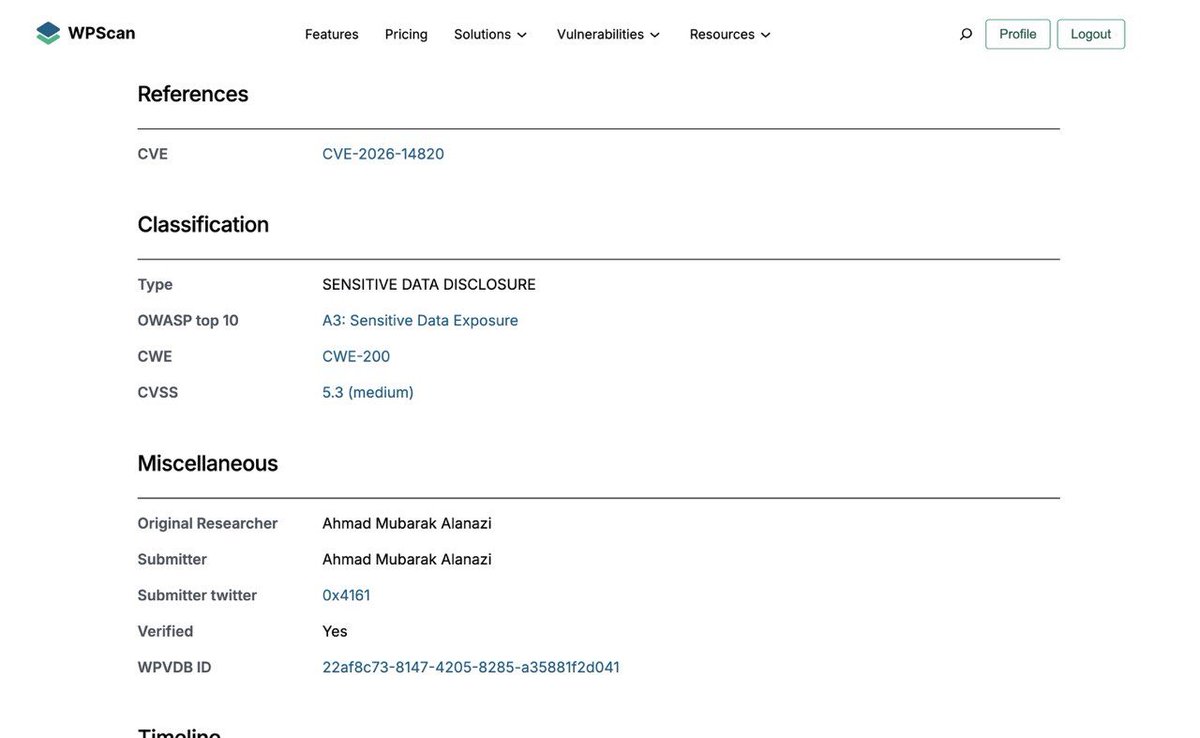The height and width of the screenshot is (738, 1200).
Task: Click the WPVDB ID label
Action: point(174,668)
